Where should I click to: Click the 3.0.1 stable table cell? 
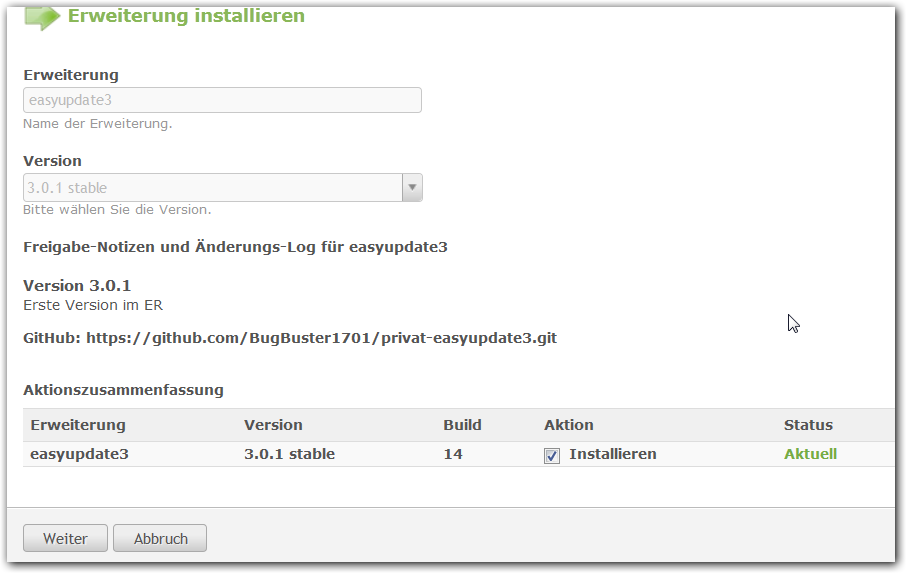point(289,454)
